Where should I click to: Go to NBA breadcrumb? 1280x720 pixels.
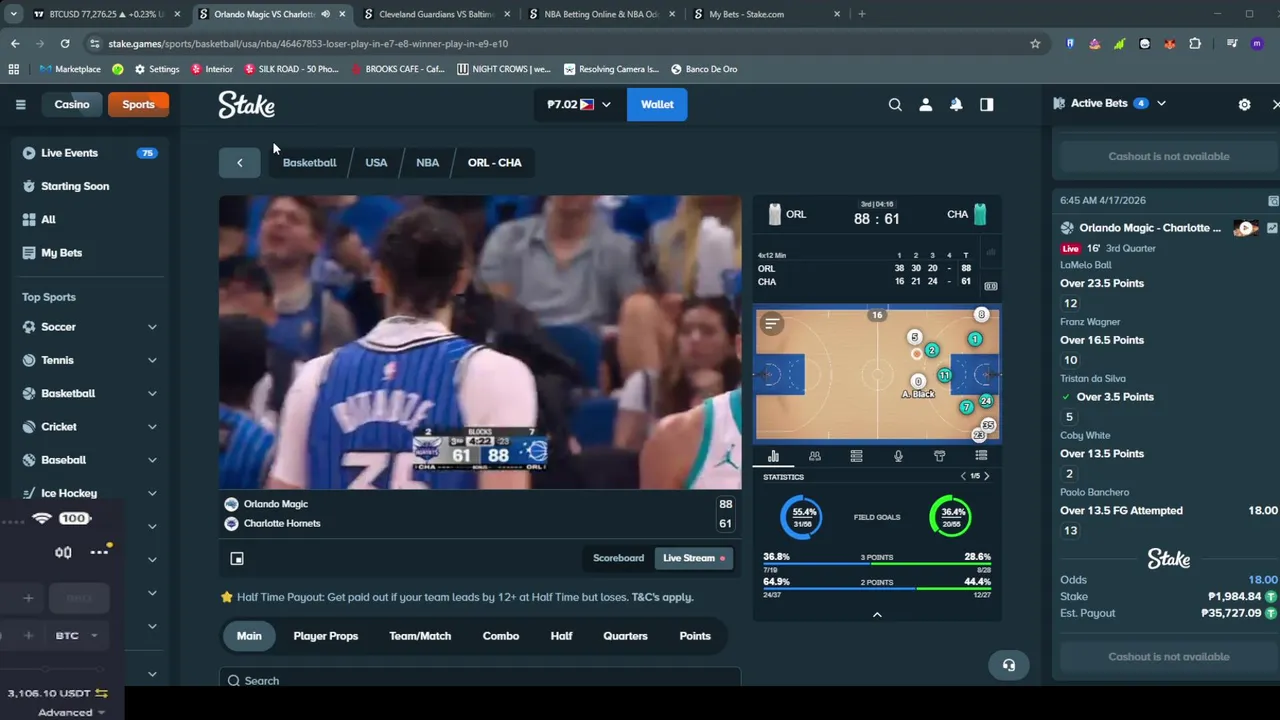pos(427,162)
